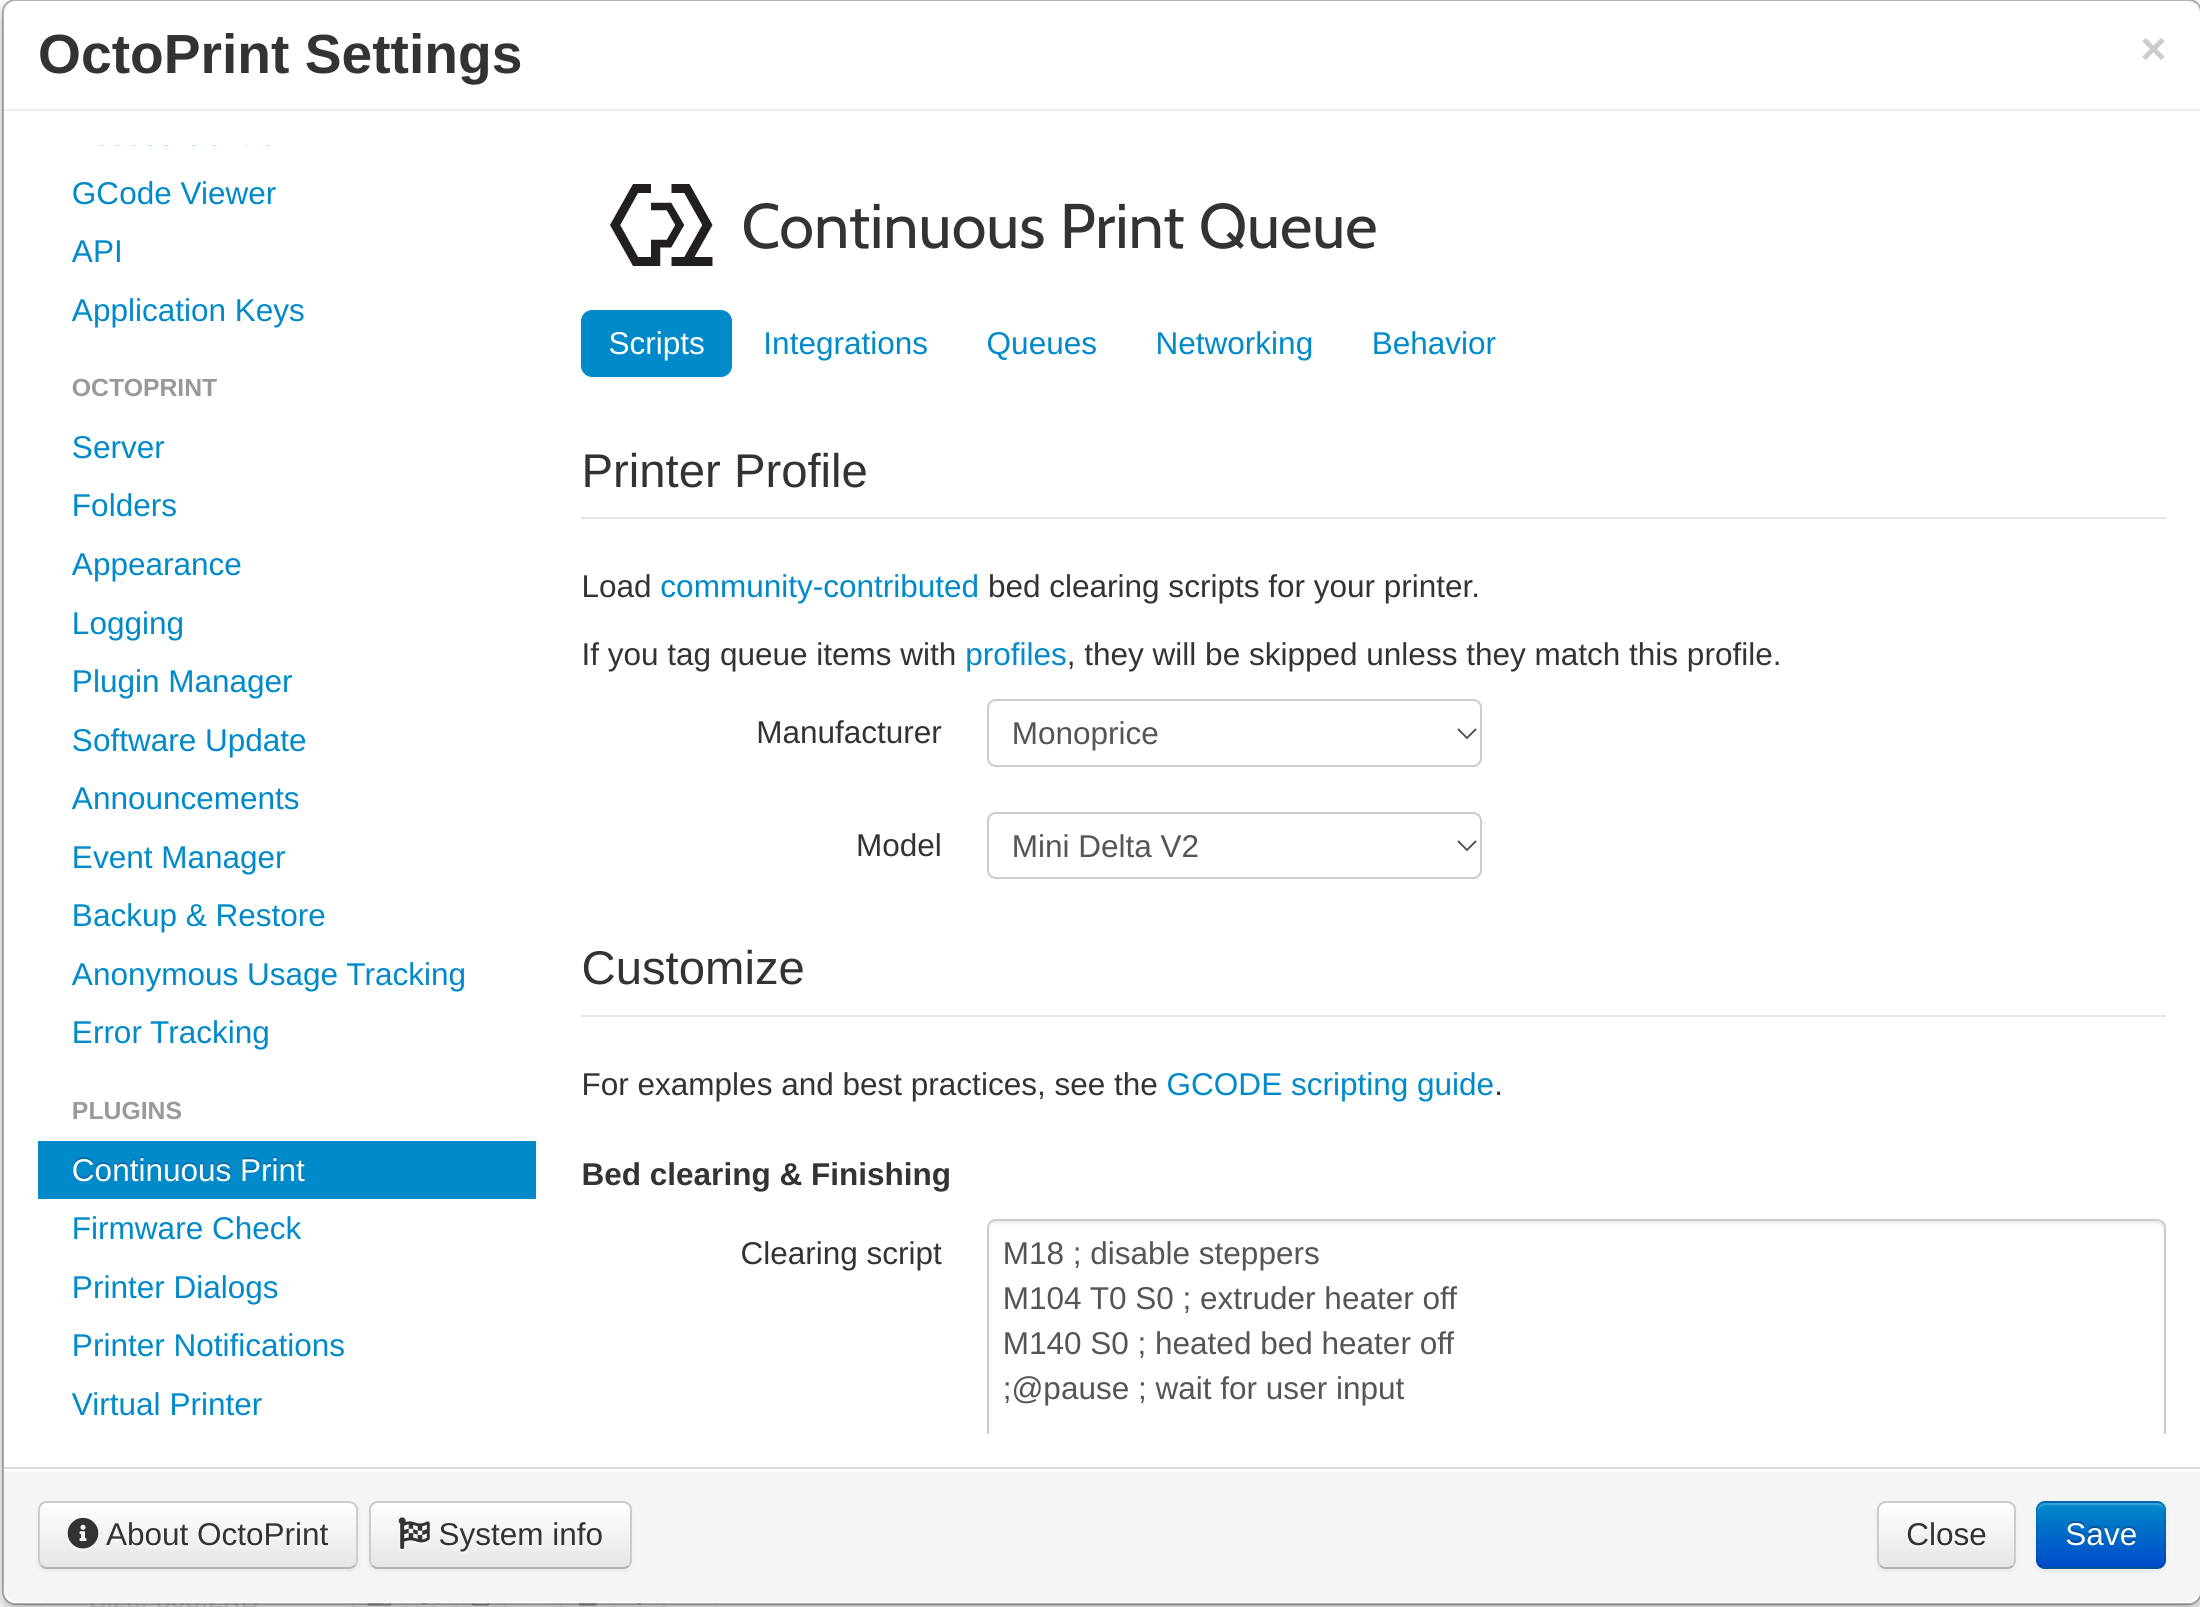The height and width of the screenshot is (1607, 2200).
Task: Switch to the Networking tab
Action: pos(1234,343)
